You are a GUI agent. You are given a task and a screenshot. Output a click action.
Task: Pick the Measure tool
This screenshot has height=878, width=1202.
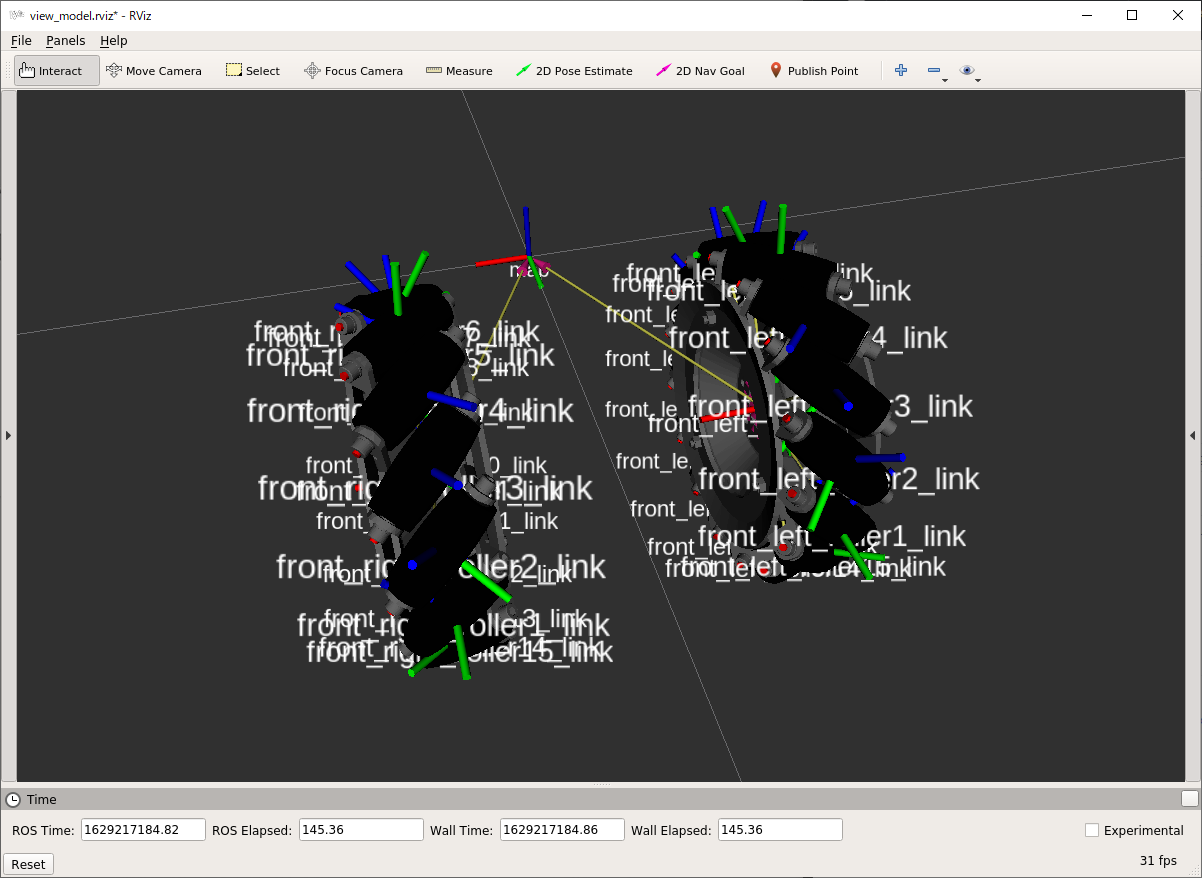(x=459, y=71)
